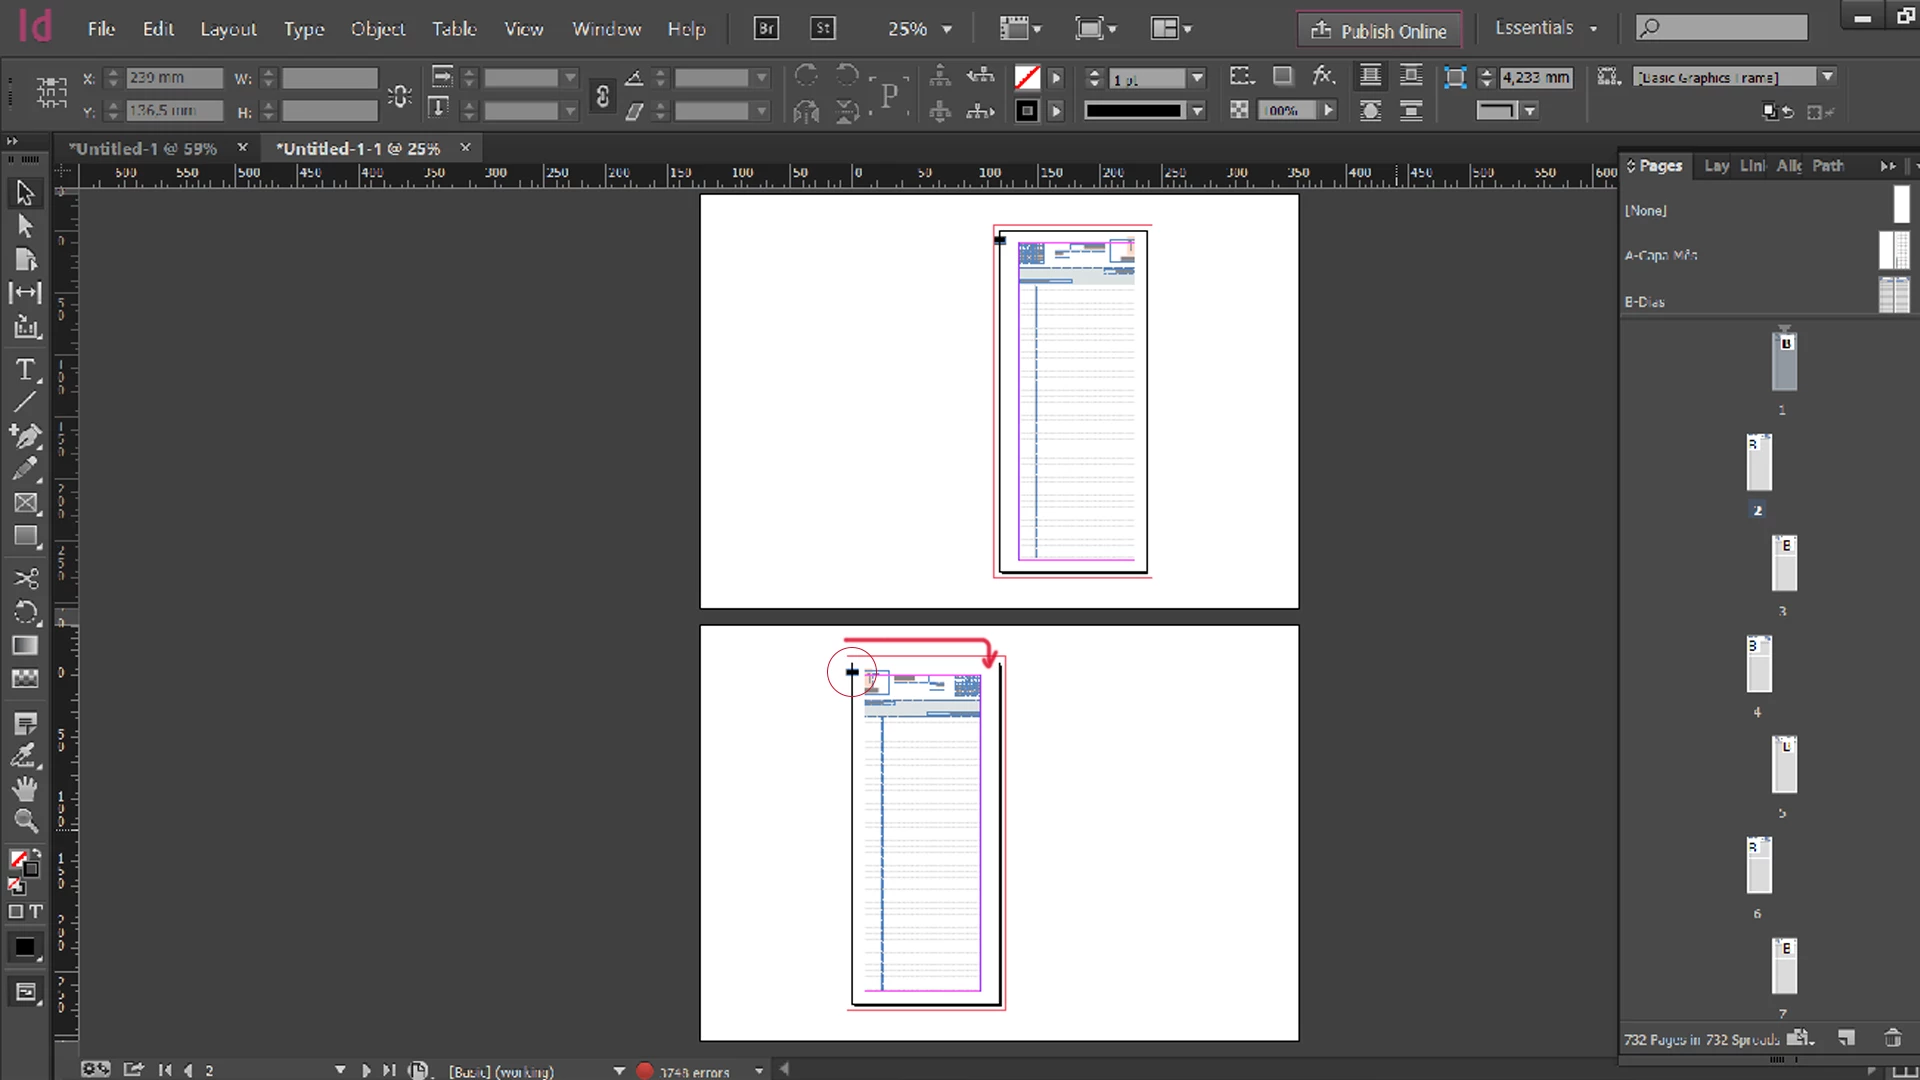Create new page in Pages panel

1846,1039
